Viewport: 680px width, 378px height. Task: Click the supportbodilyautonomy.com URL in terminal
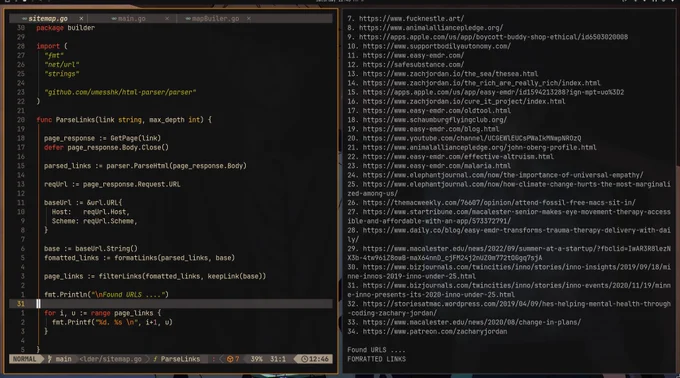coord(437,46)
